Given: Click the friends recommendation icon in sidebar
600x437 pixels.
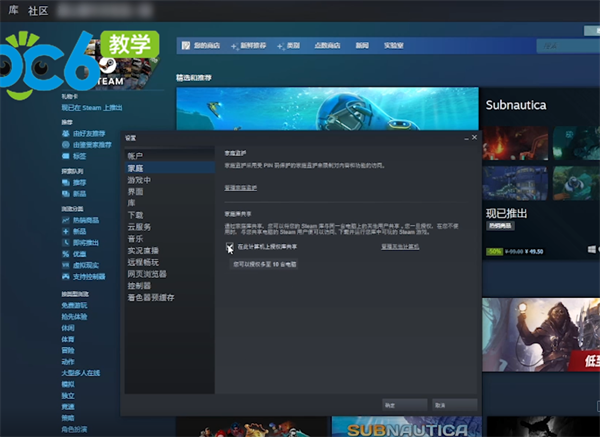Looking at the screenshot, I should pyautogui.click(x=65, y=133).
